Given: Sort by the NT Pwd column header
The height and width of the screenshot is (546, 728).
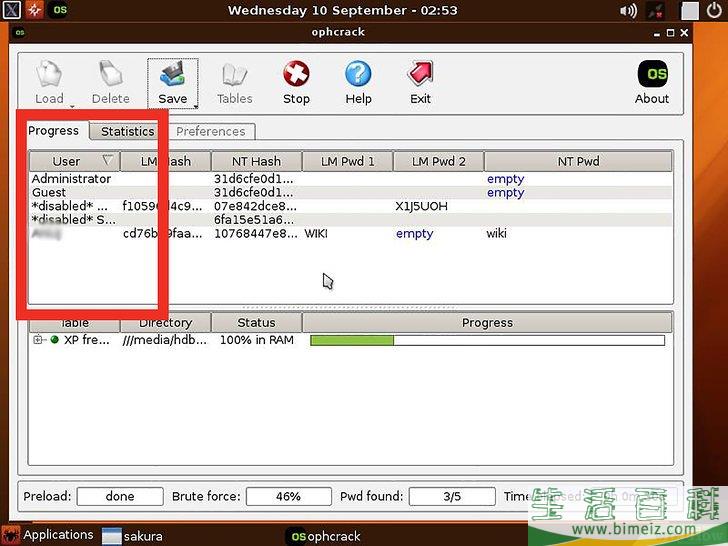Looking at the screenshot, I should pyautogui.click(x=578, y=161).
